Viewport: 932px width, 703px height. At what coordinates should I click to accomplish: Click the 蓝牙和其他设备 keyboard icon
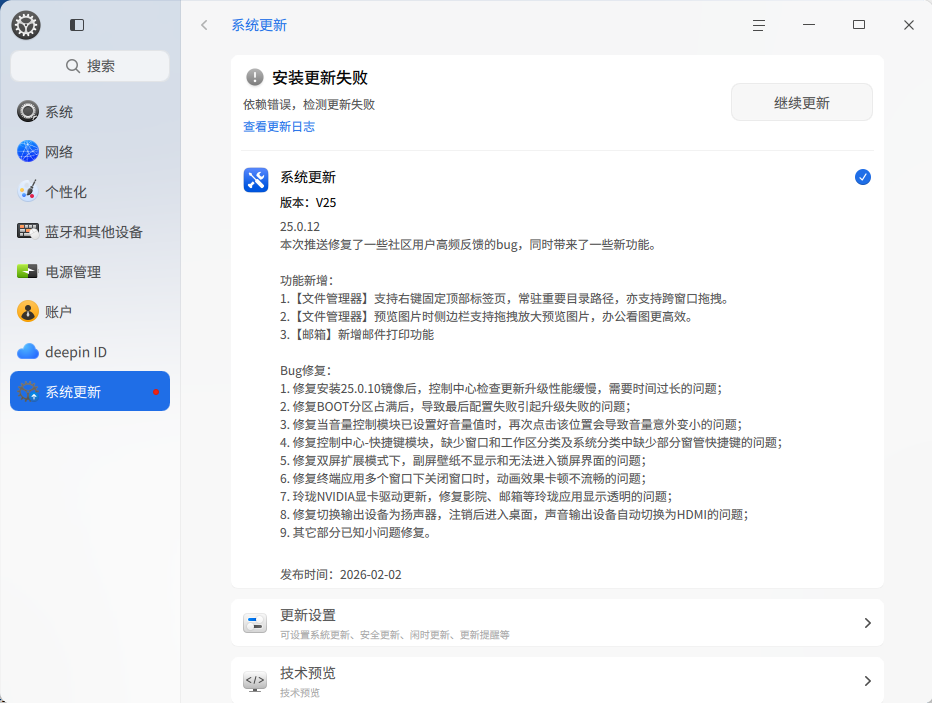click(x=28, y=232)
